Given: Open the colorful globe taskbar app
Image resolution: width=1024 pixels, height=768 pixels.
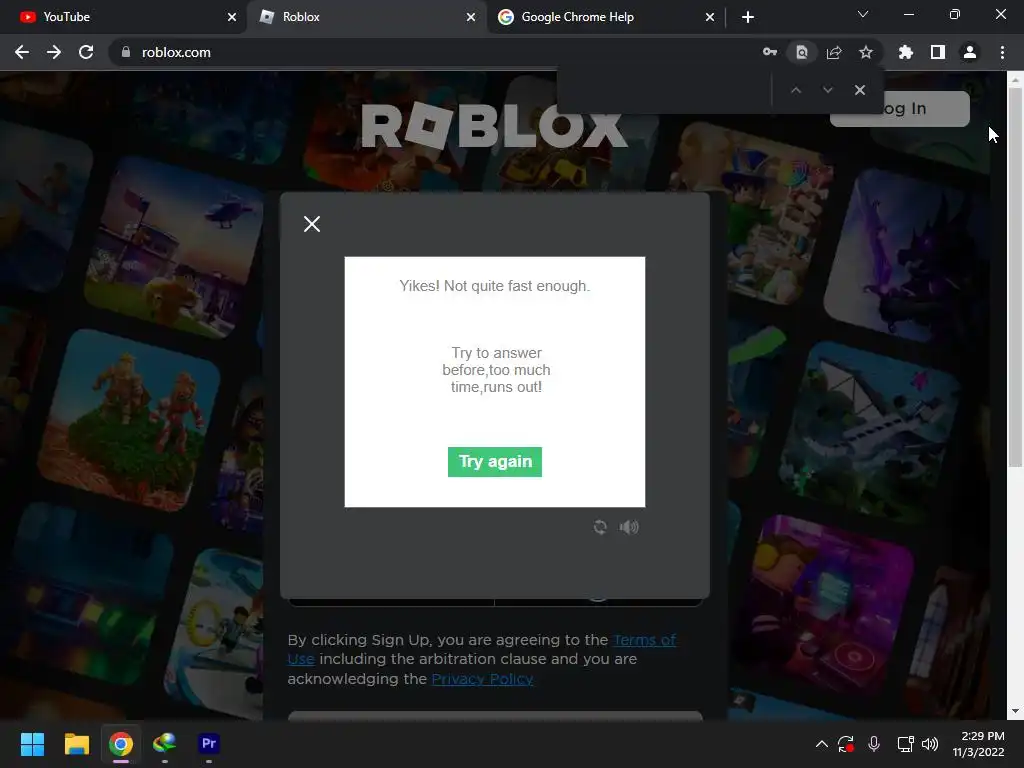Looking at the screenshot, I should coord(165,744).
